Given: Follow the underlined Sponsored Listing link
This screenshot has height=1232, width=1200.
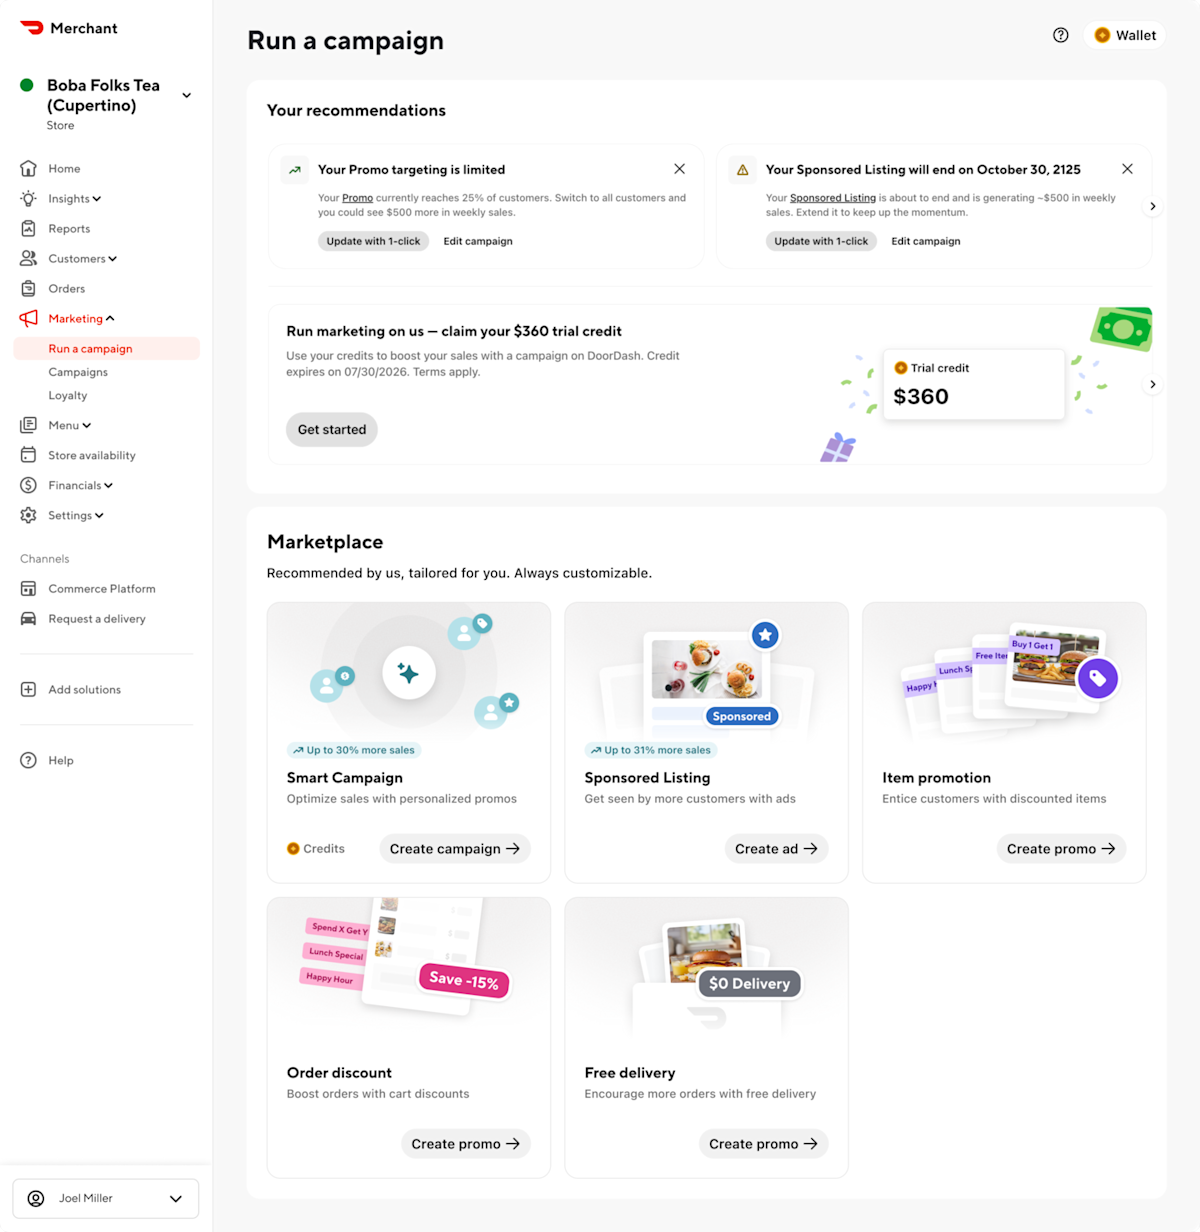Looking at the screenshot, I should (833, 198).
